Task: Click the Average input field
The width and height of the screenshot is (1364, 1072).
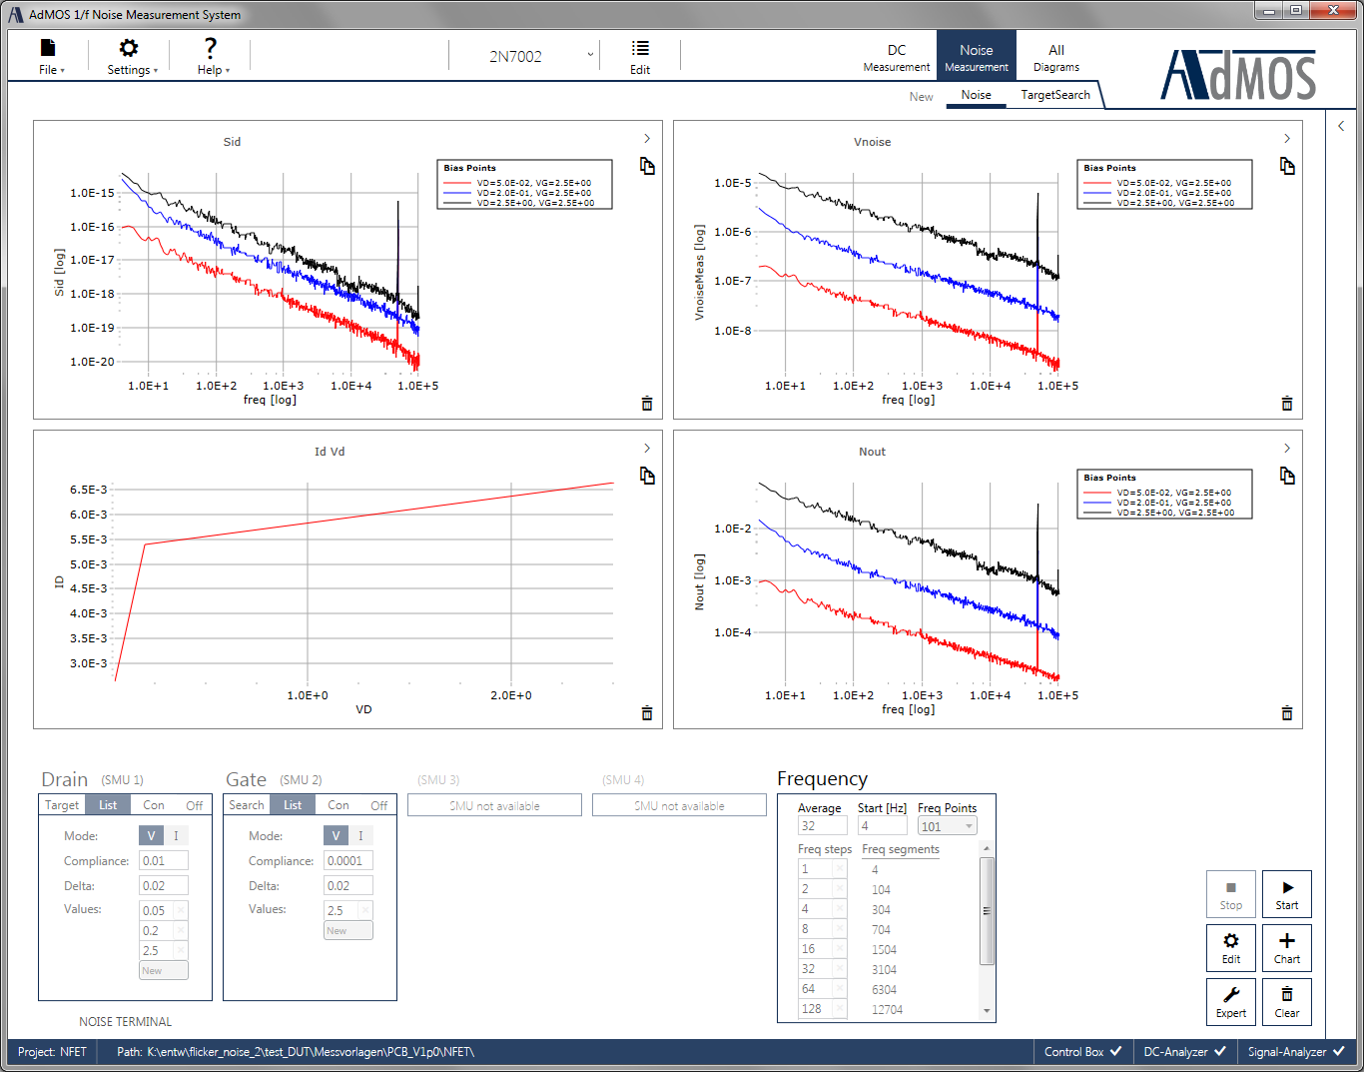Action: (822, 826)
